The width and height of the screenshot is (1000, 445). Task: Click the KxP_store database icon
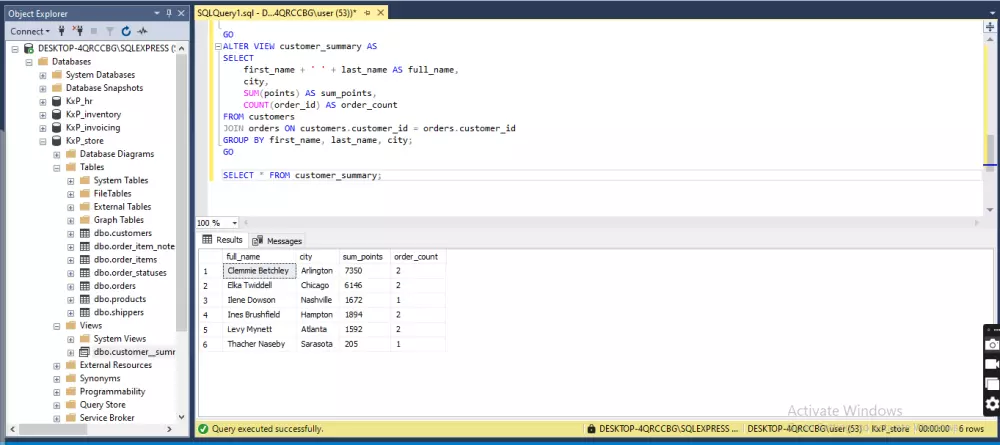click(x=57, y=141)
